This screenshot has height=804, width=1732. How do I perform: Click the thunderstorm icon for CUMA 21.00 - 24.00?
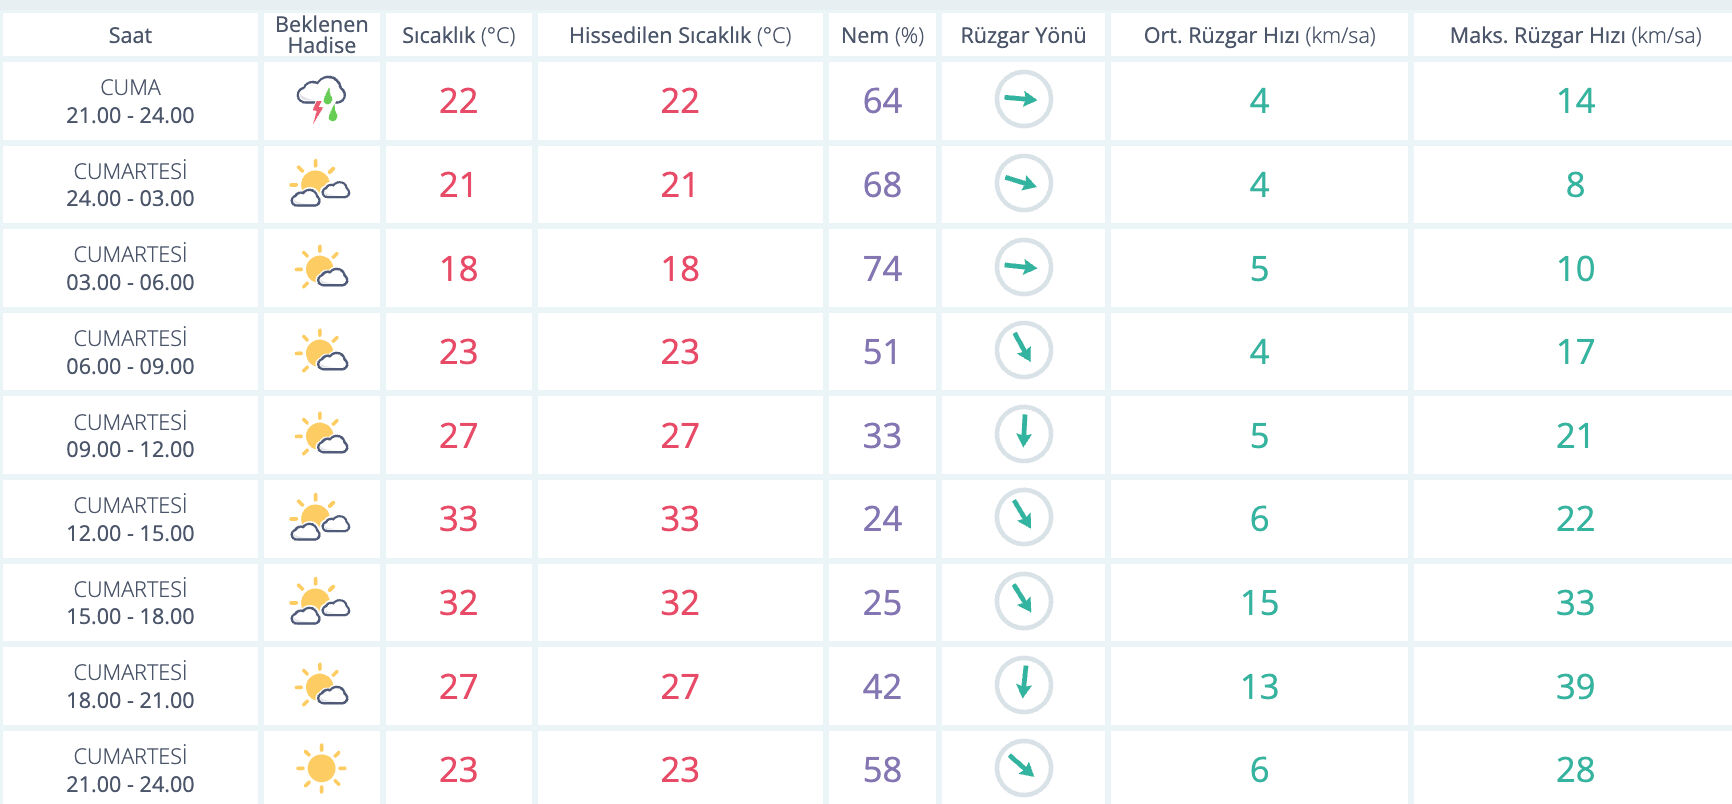click(321, 100)
